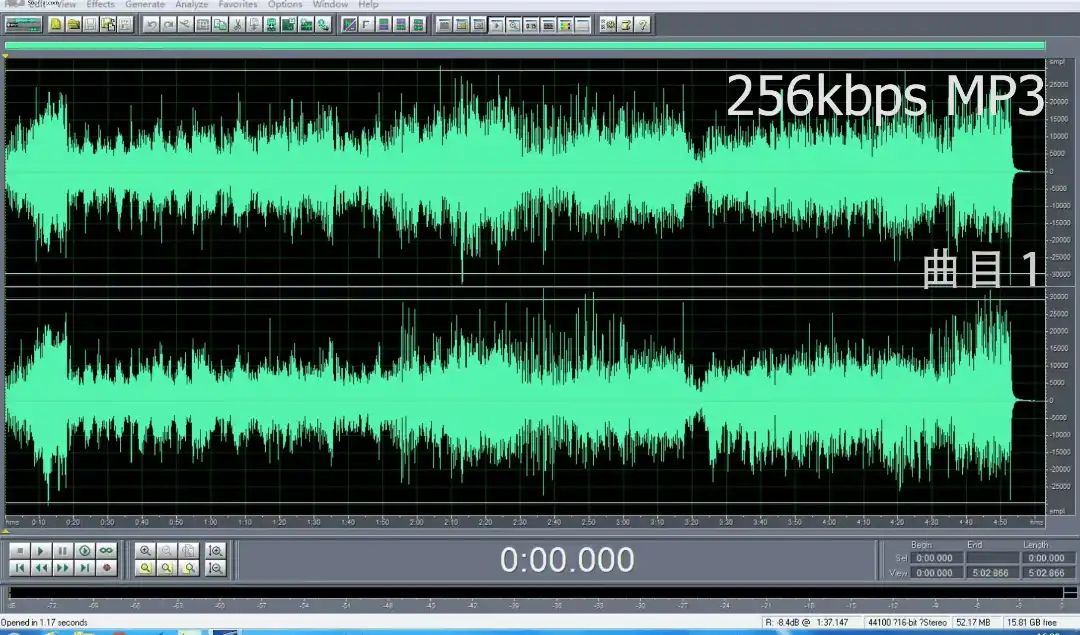Jump to the beginning of the file
Image resolution: width=1080 pixels, height=635 pixels.
[x=19, y=568]
